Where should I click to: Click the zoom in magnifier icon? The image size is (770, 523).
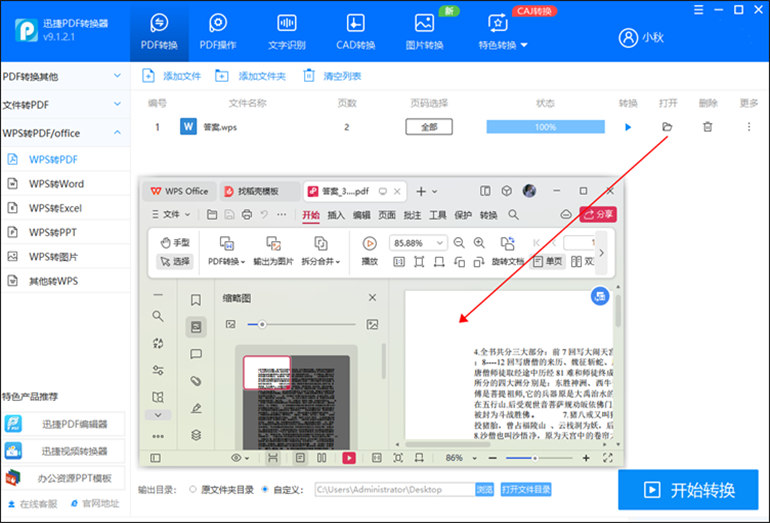tap(479, 243)
